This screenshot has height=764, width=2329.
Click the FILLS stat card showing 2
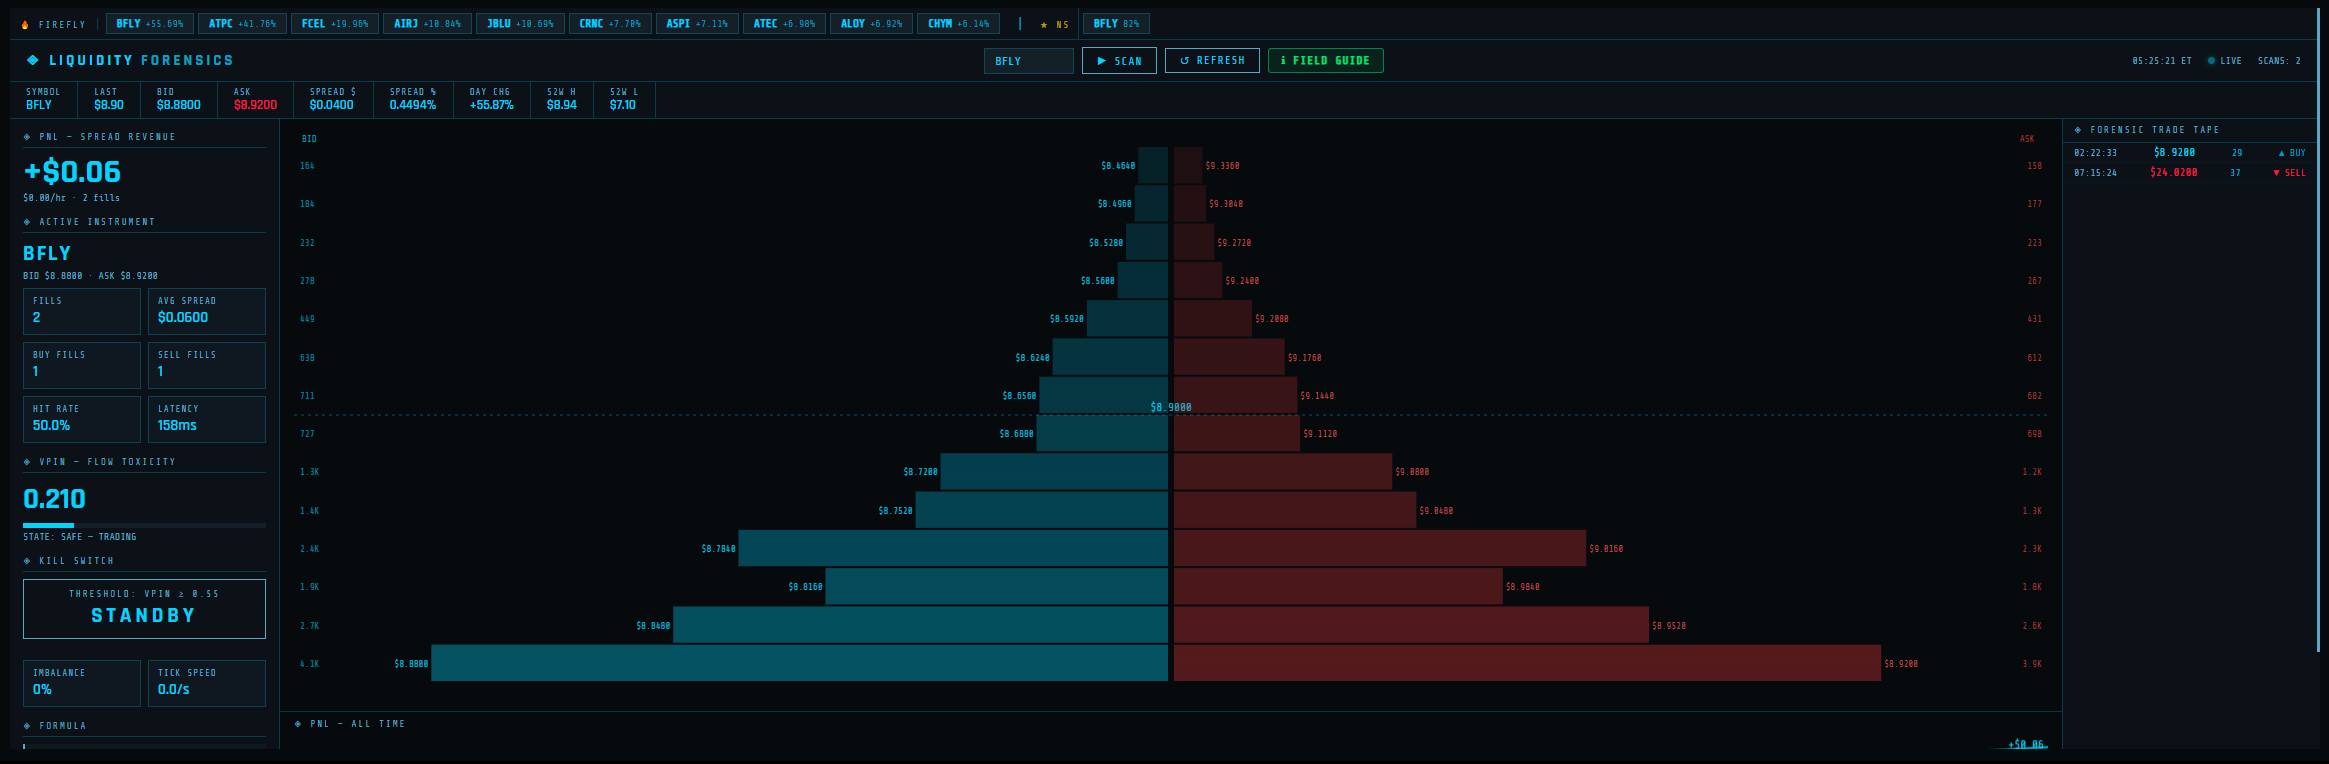click(x=82, y=311)
